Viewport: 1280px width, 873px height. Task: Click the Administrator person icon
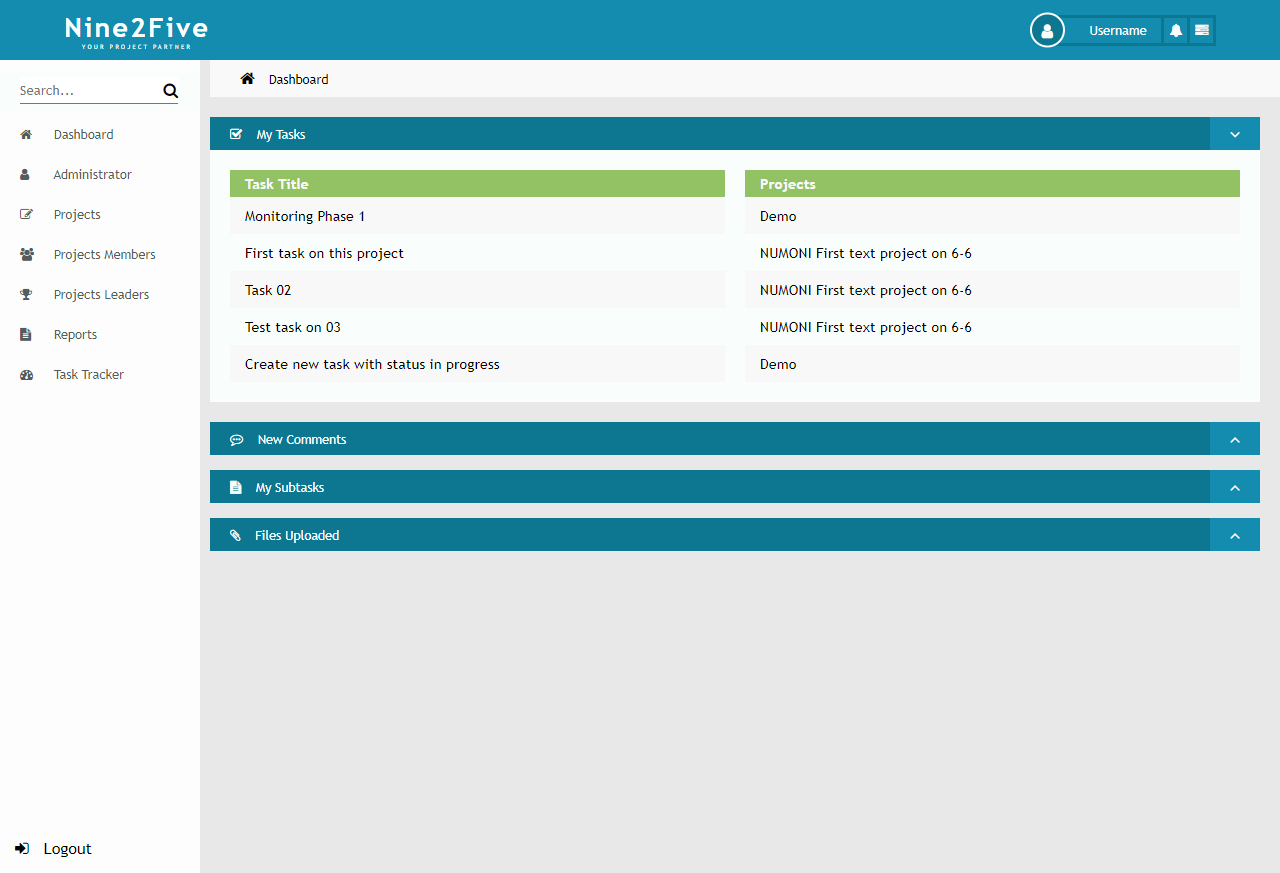(x=25, y=174)
